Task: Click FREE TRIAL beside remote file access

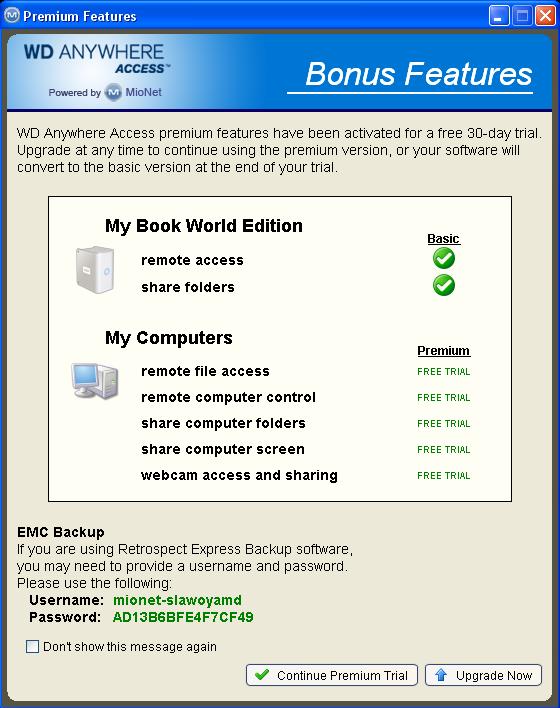Action: [x=443, y=372]
